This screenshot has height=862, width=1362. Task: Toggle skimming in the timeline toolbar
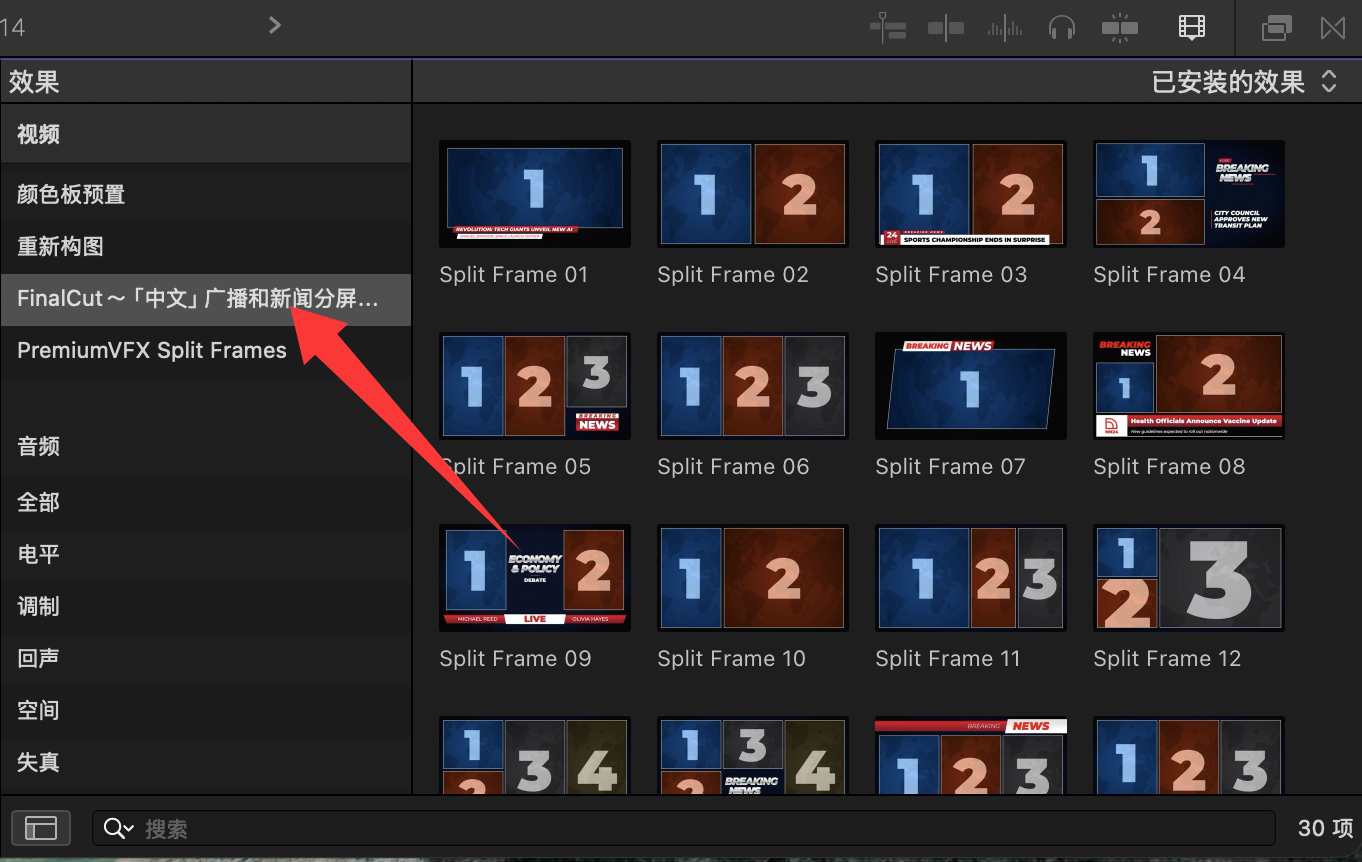tap(945, 28)
